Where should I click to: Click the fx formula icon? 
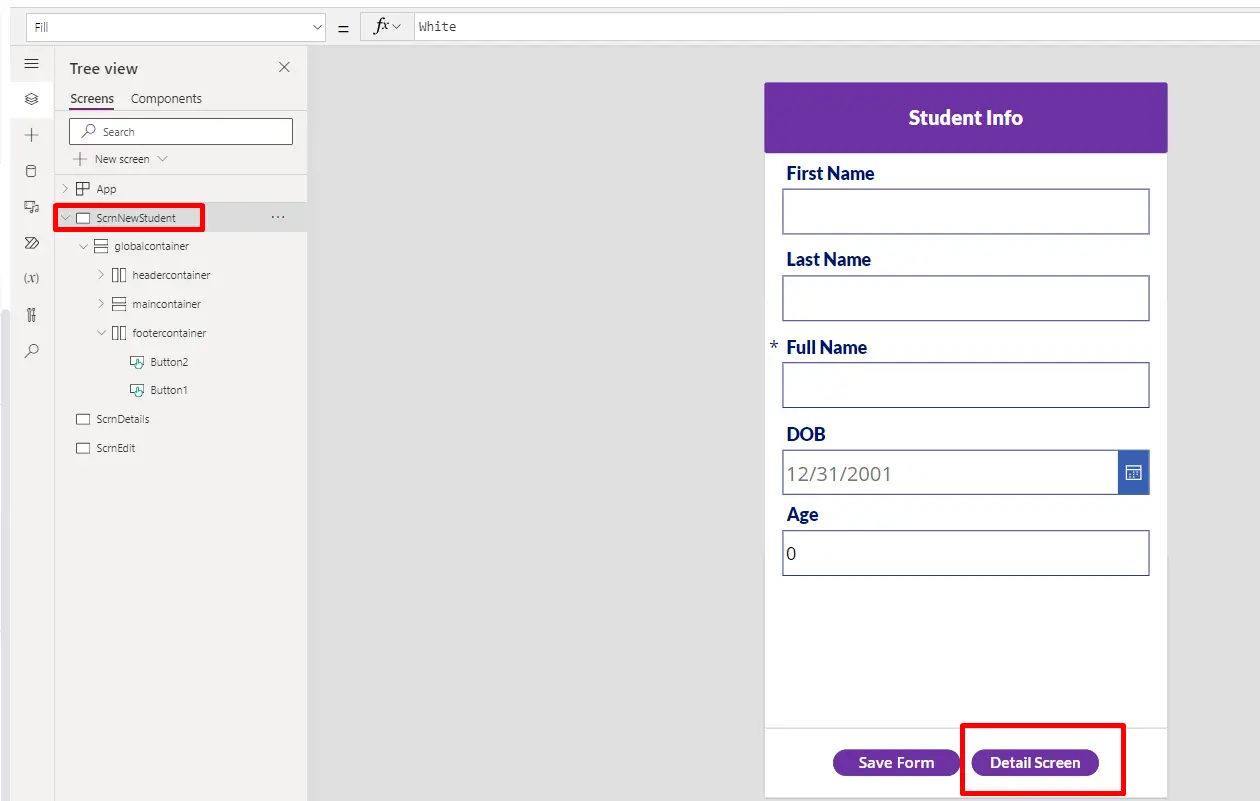point(381,26)
